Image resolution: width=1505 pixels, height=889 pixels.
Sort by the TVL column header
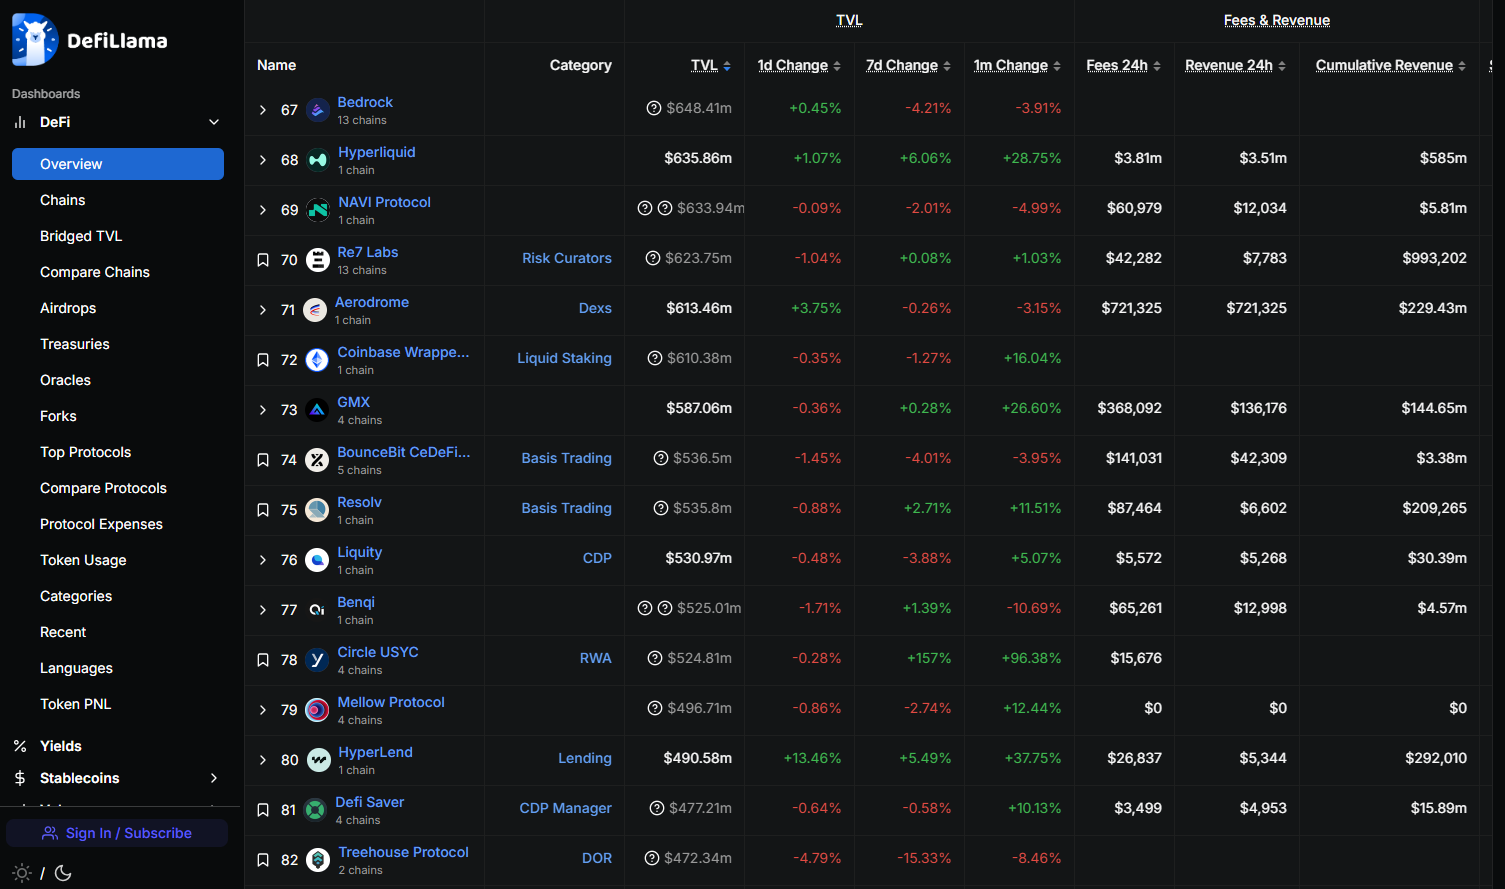click(711, 65)
